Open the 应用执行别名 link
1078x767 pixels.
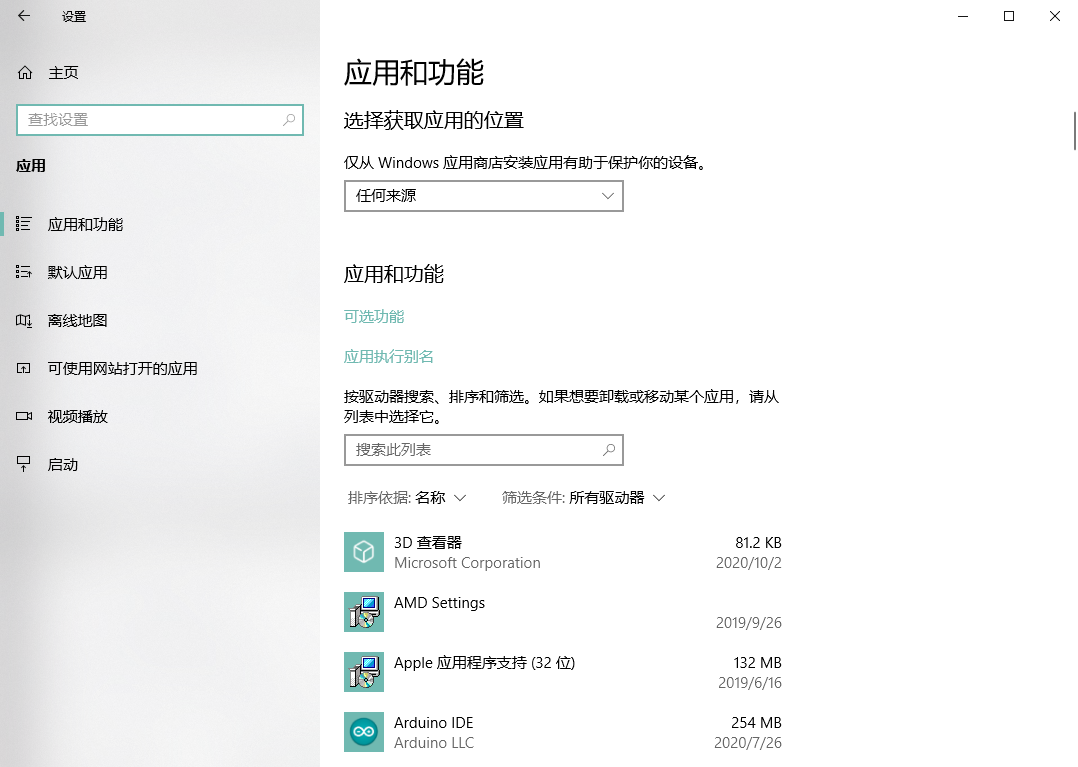(x=388, y=357)
